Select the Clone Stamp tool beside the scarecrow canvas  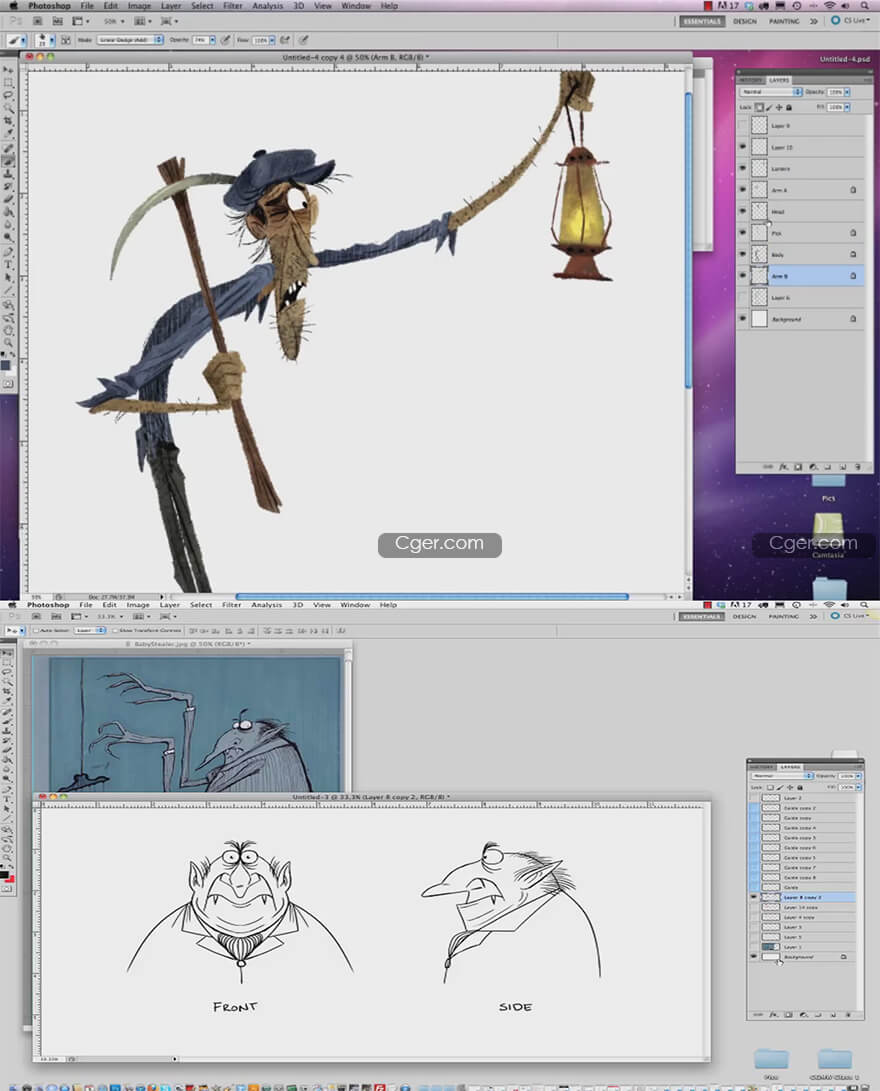8,173
